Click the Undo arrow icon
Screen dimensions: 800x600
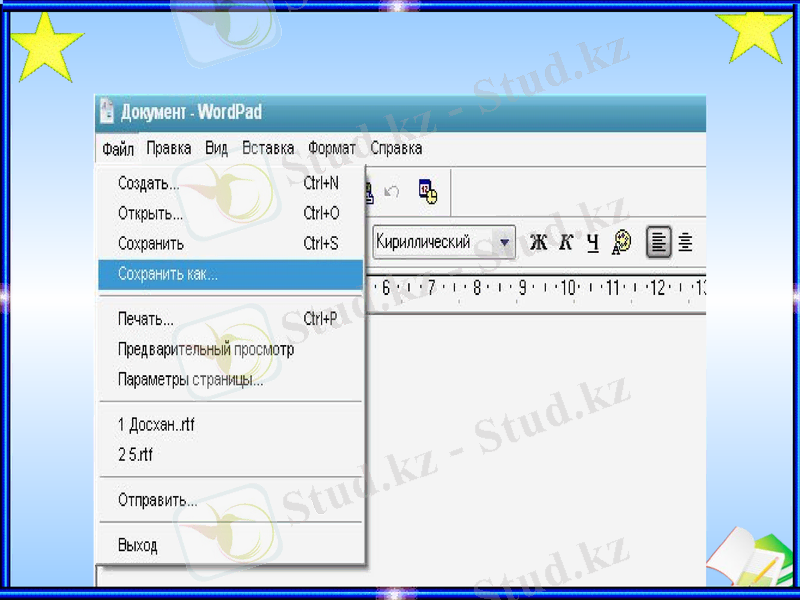[x=392, y=192]
